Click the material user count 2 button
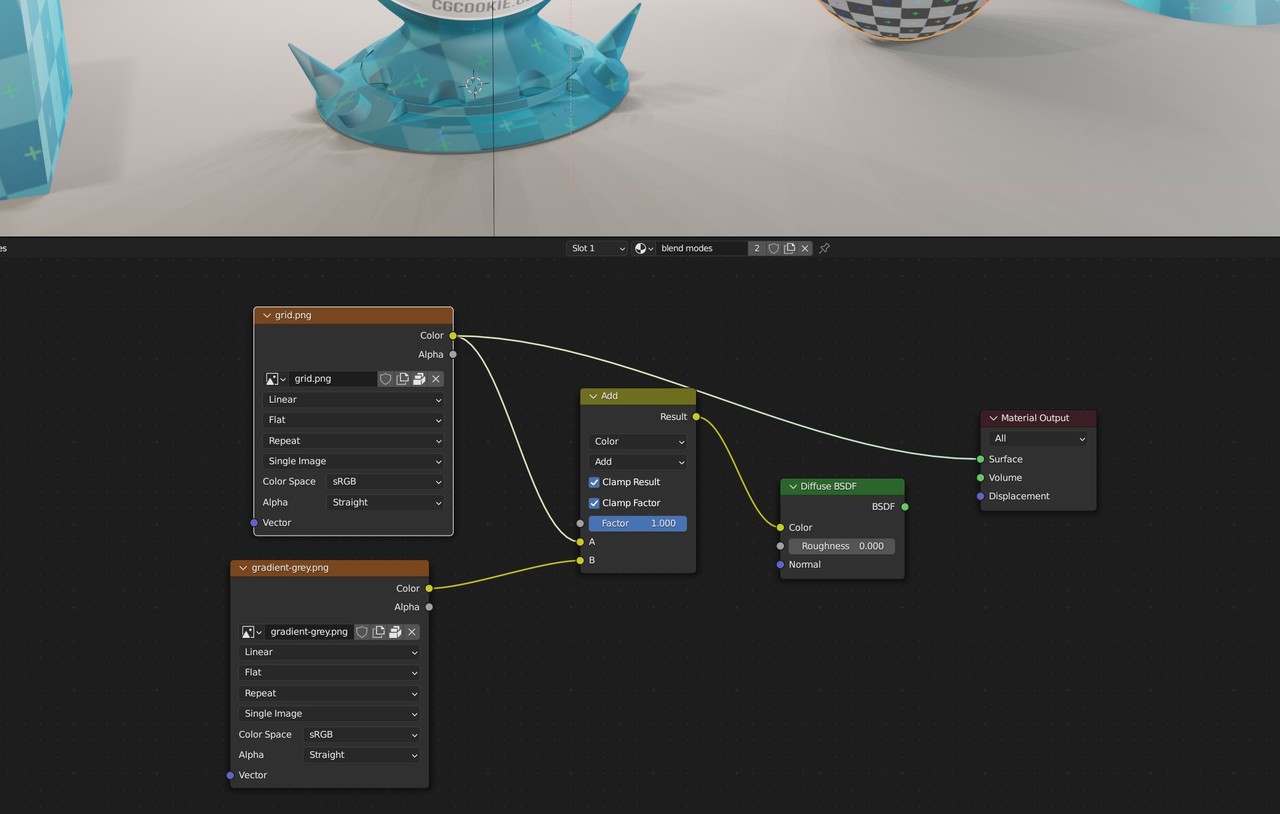This screenshot has height=814, width=1280. click(757, 248)
